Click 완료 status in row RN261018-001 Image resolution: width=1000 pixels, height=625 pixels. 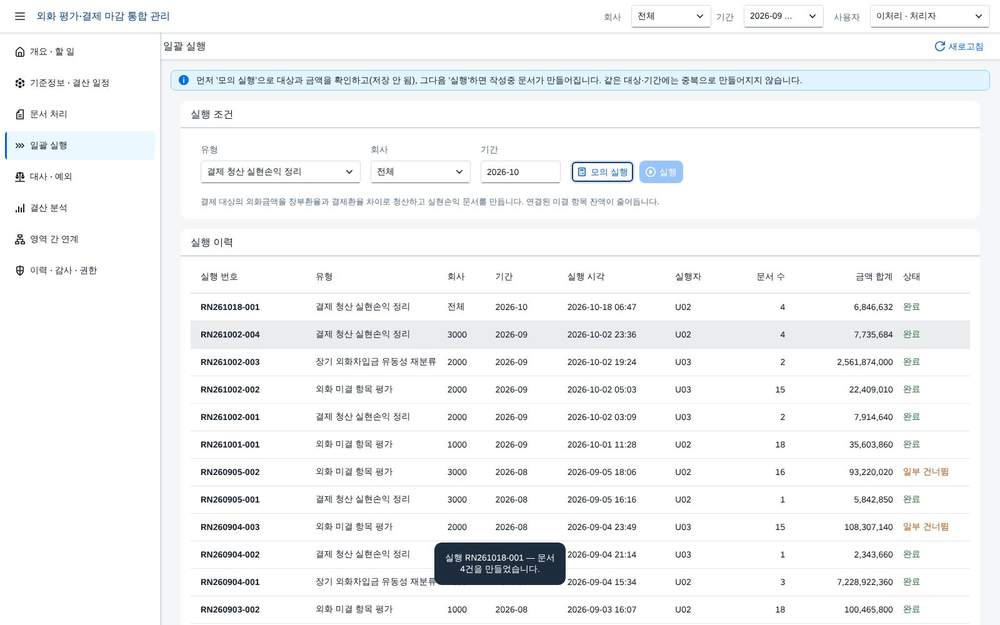point(911,307)
